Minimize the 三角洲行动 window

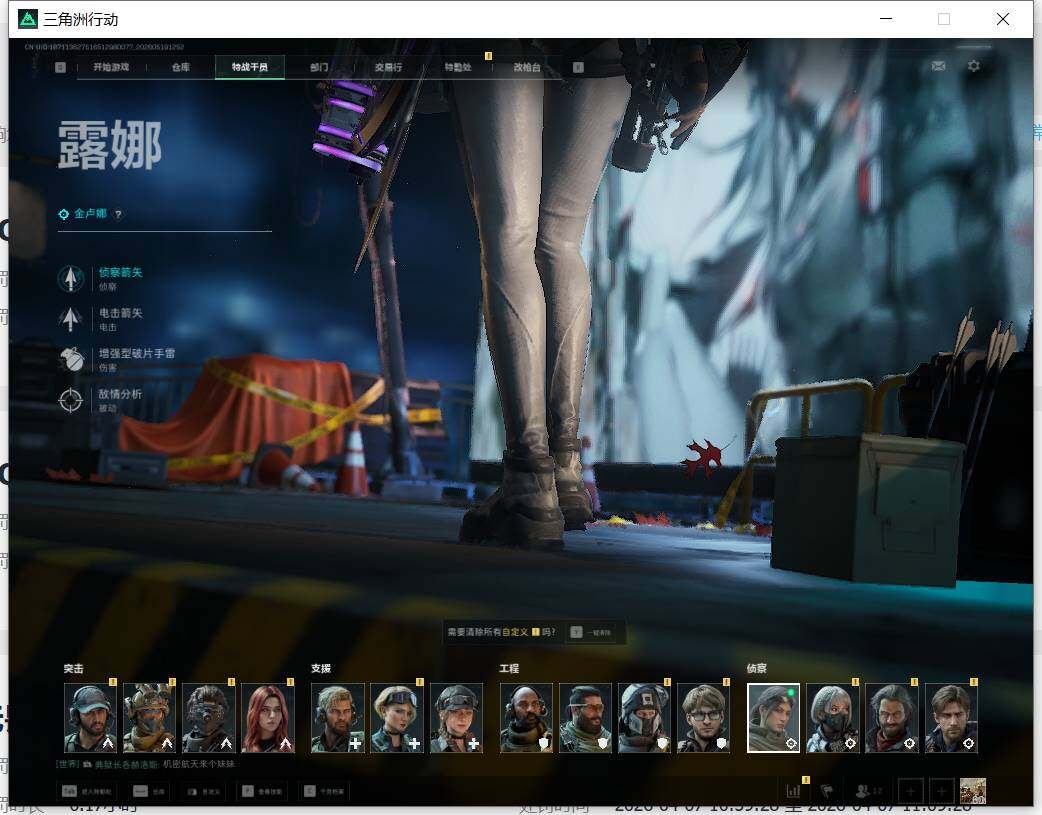pyautogui.click(x=886, y=19)
